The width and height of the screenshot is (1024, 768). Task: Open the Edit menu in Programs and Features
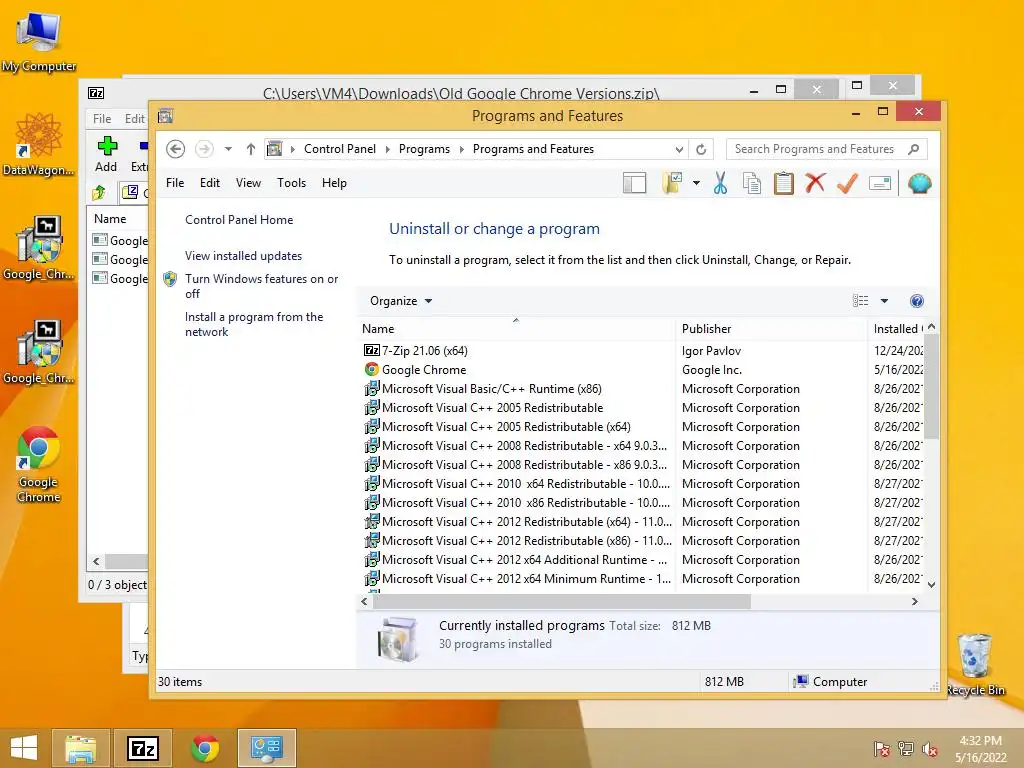click(210, 183)
